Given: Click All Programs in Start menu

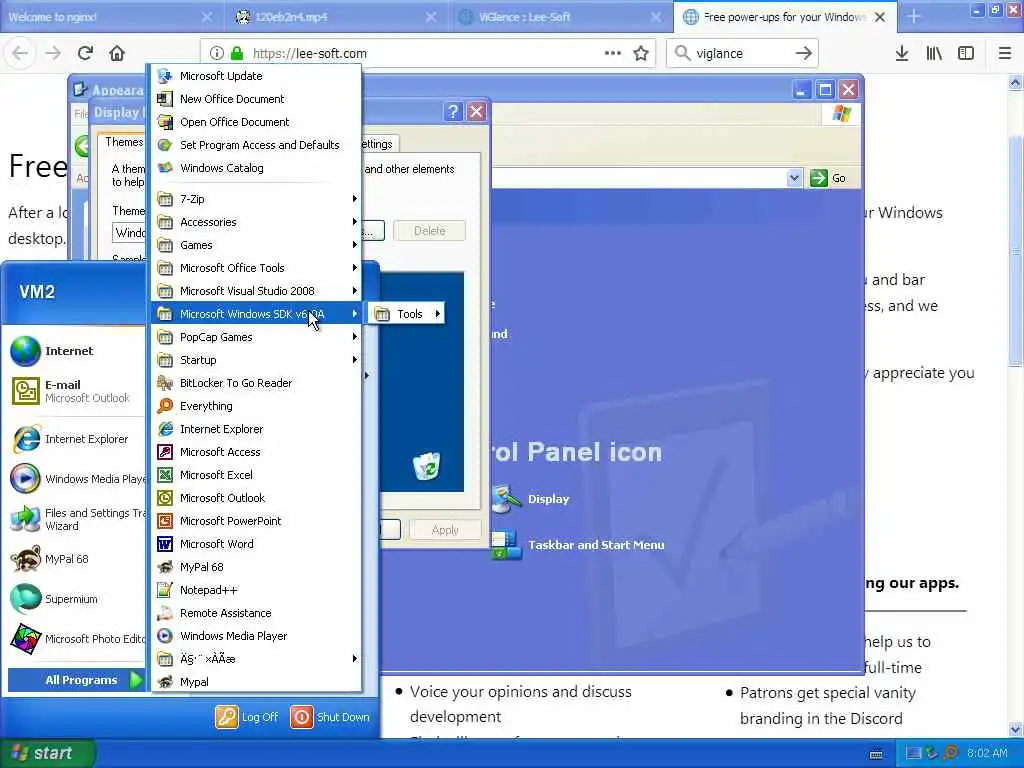Looking at the screenshot, I should (x=76, y=680).
